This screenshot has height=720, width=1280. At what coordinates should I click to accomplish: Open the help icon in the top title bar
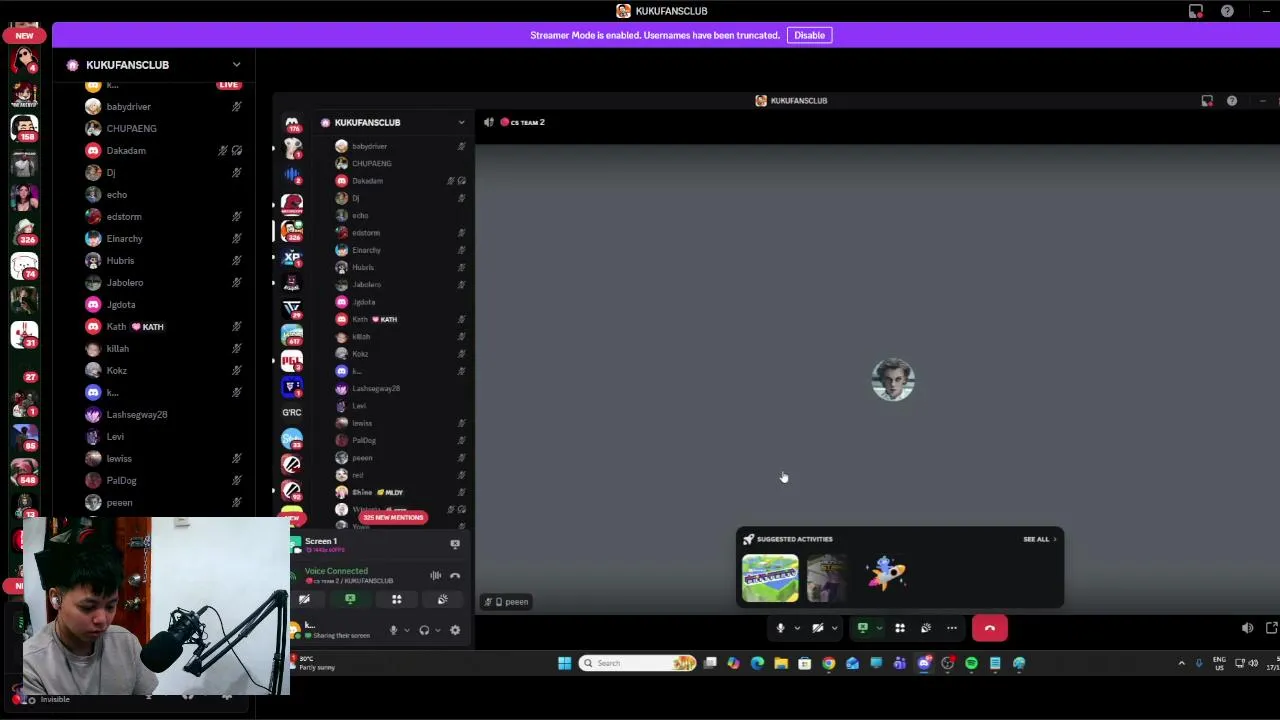(1227, 11)
